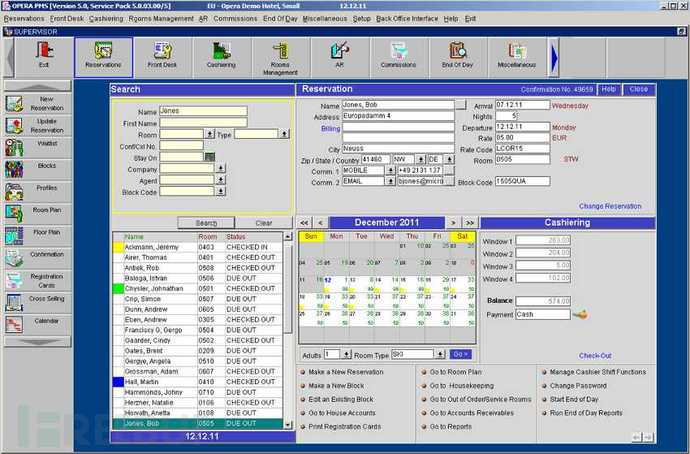This screenshot has height=454, width=690.
Task: Click the Commissions toolbar icon
Action: [398, 57]
